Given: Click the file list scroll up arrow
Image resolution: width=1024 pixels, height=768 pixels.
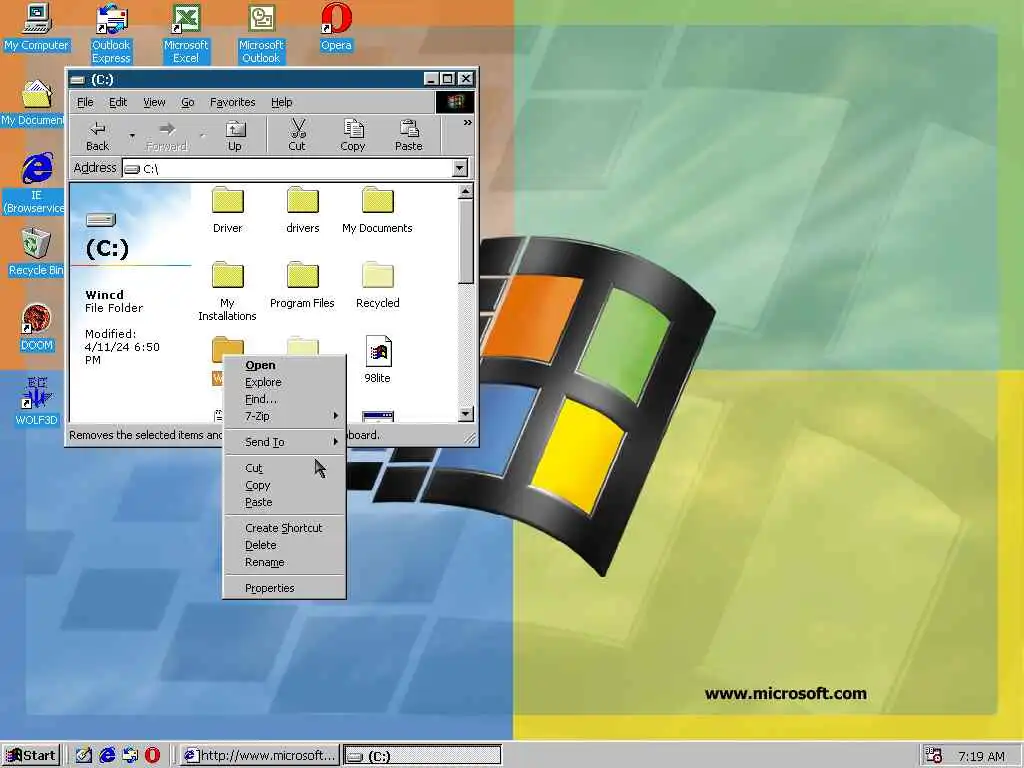Looking at the screenshot, I should (x=466, y=191).
